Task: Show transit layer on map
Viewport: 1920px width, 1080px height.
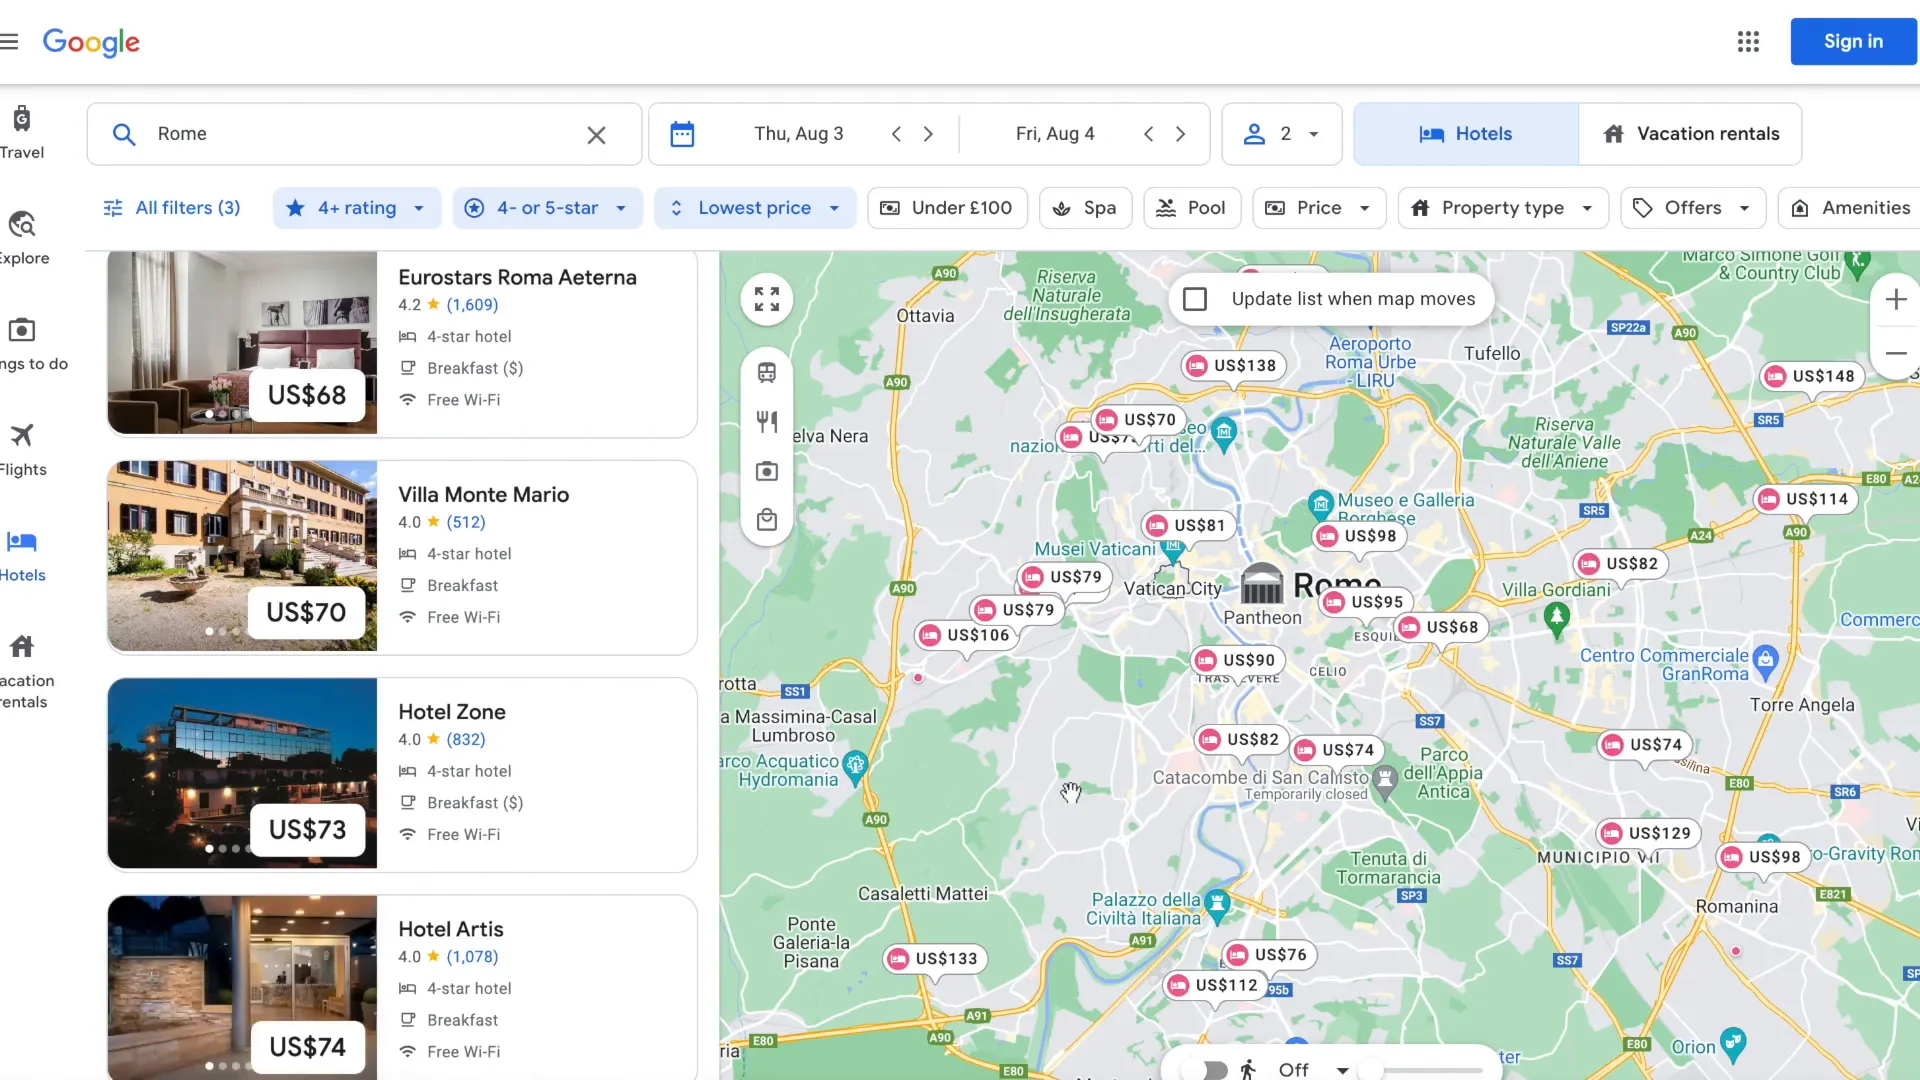Action: tap(767, 373)
